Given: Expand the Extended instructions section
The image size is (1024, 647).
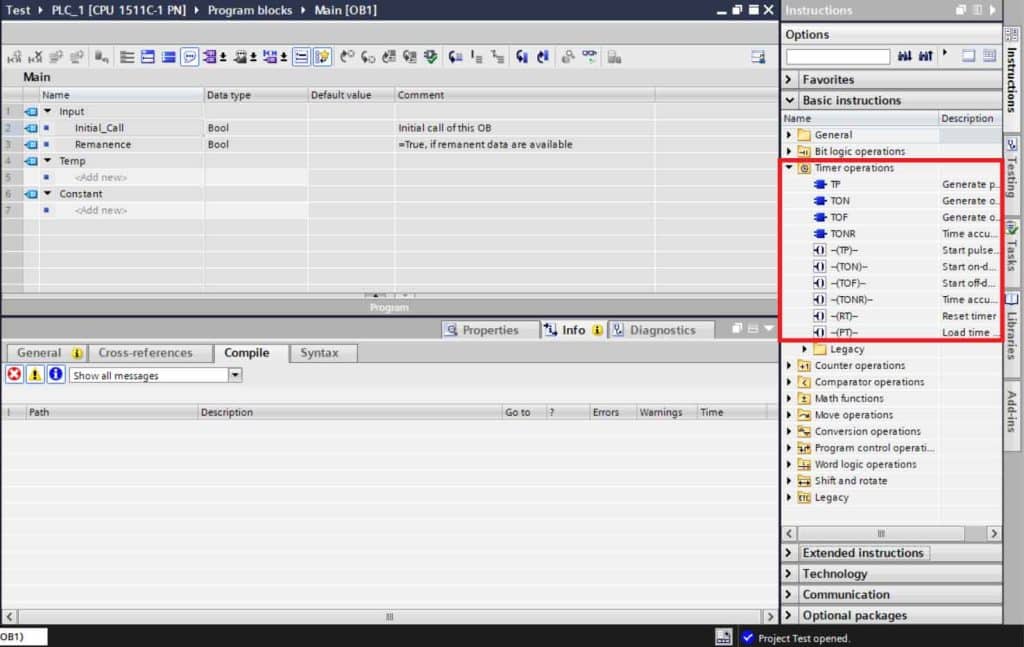Looking at the screenshot, I should click(x=789, y=553).
